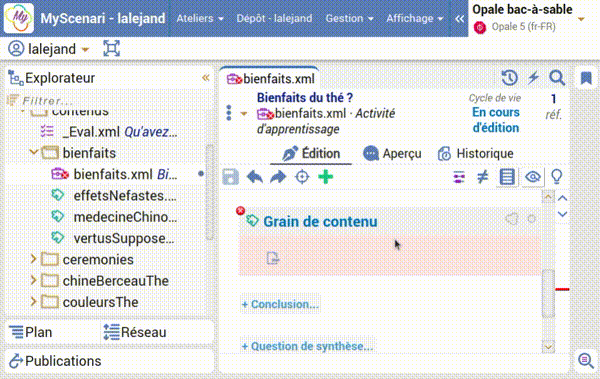This screenshot has width=600, height=379.
Task: Click the Save disk icon
Action: pos(230,177)
